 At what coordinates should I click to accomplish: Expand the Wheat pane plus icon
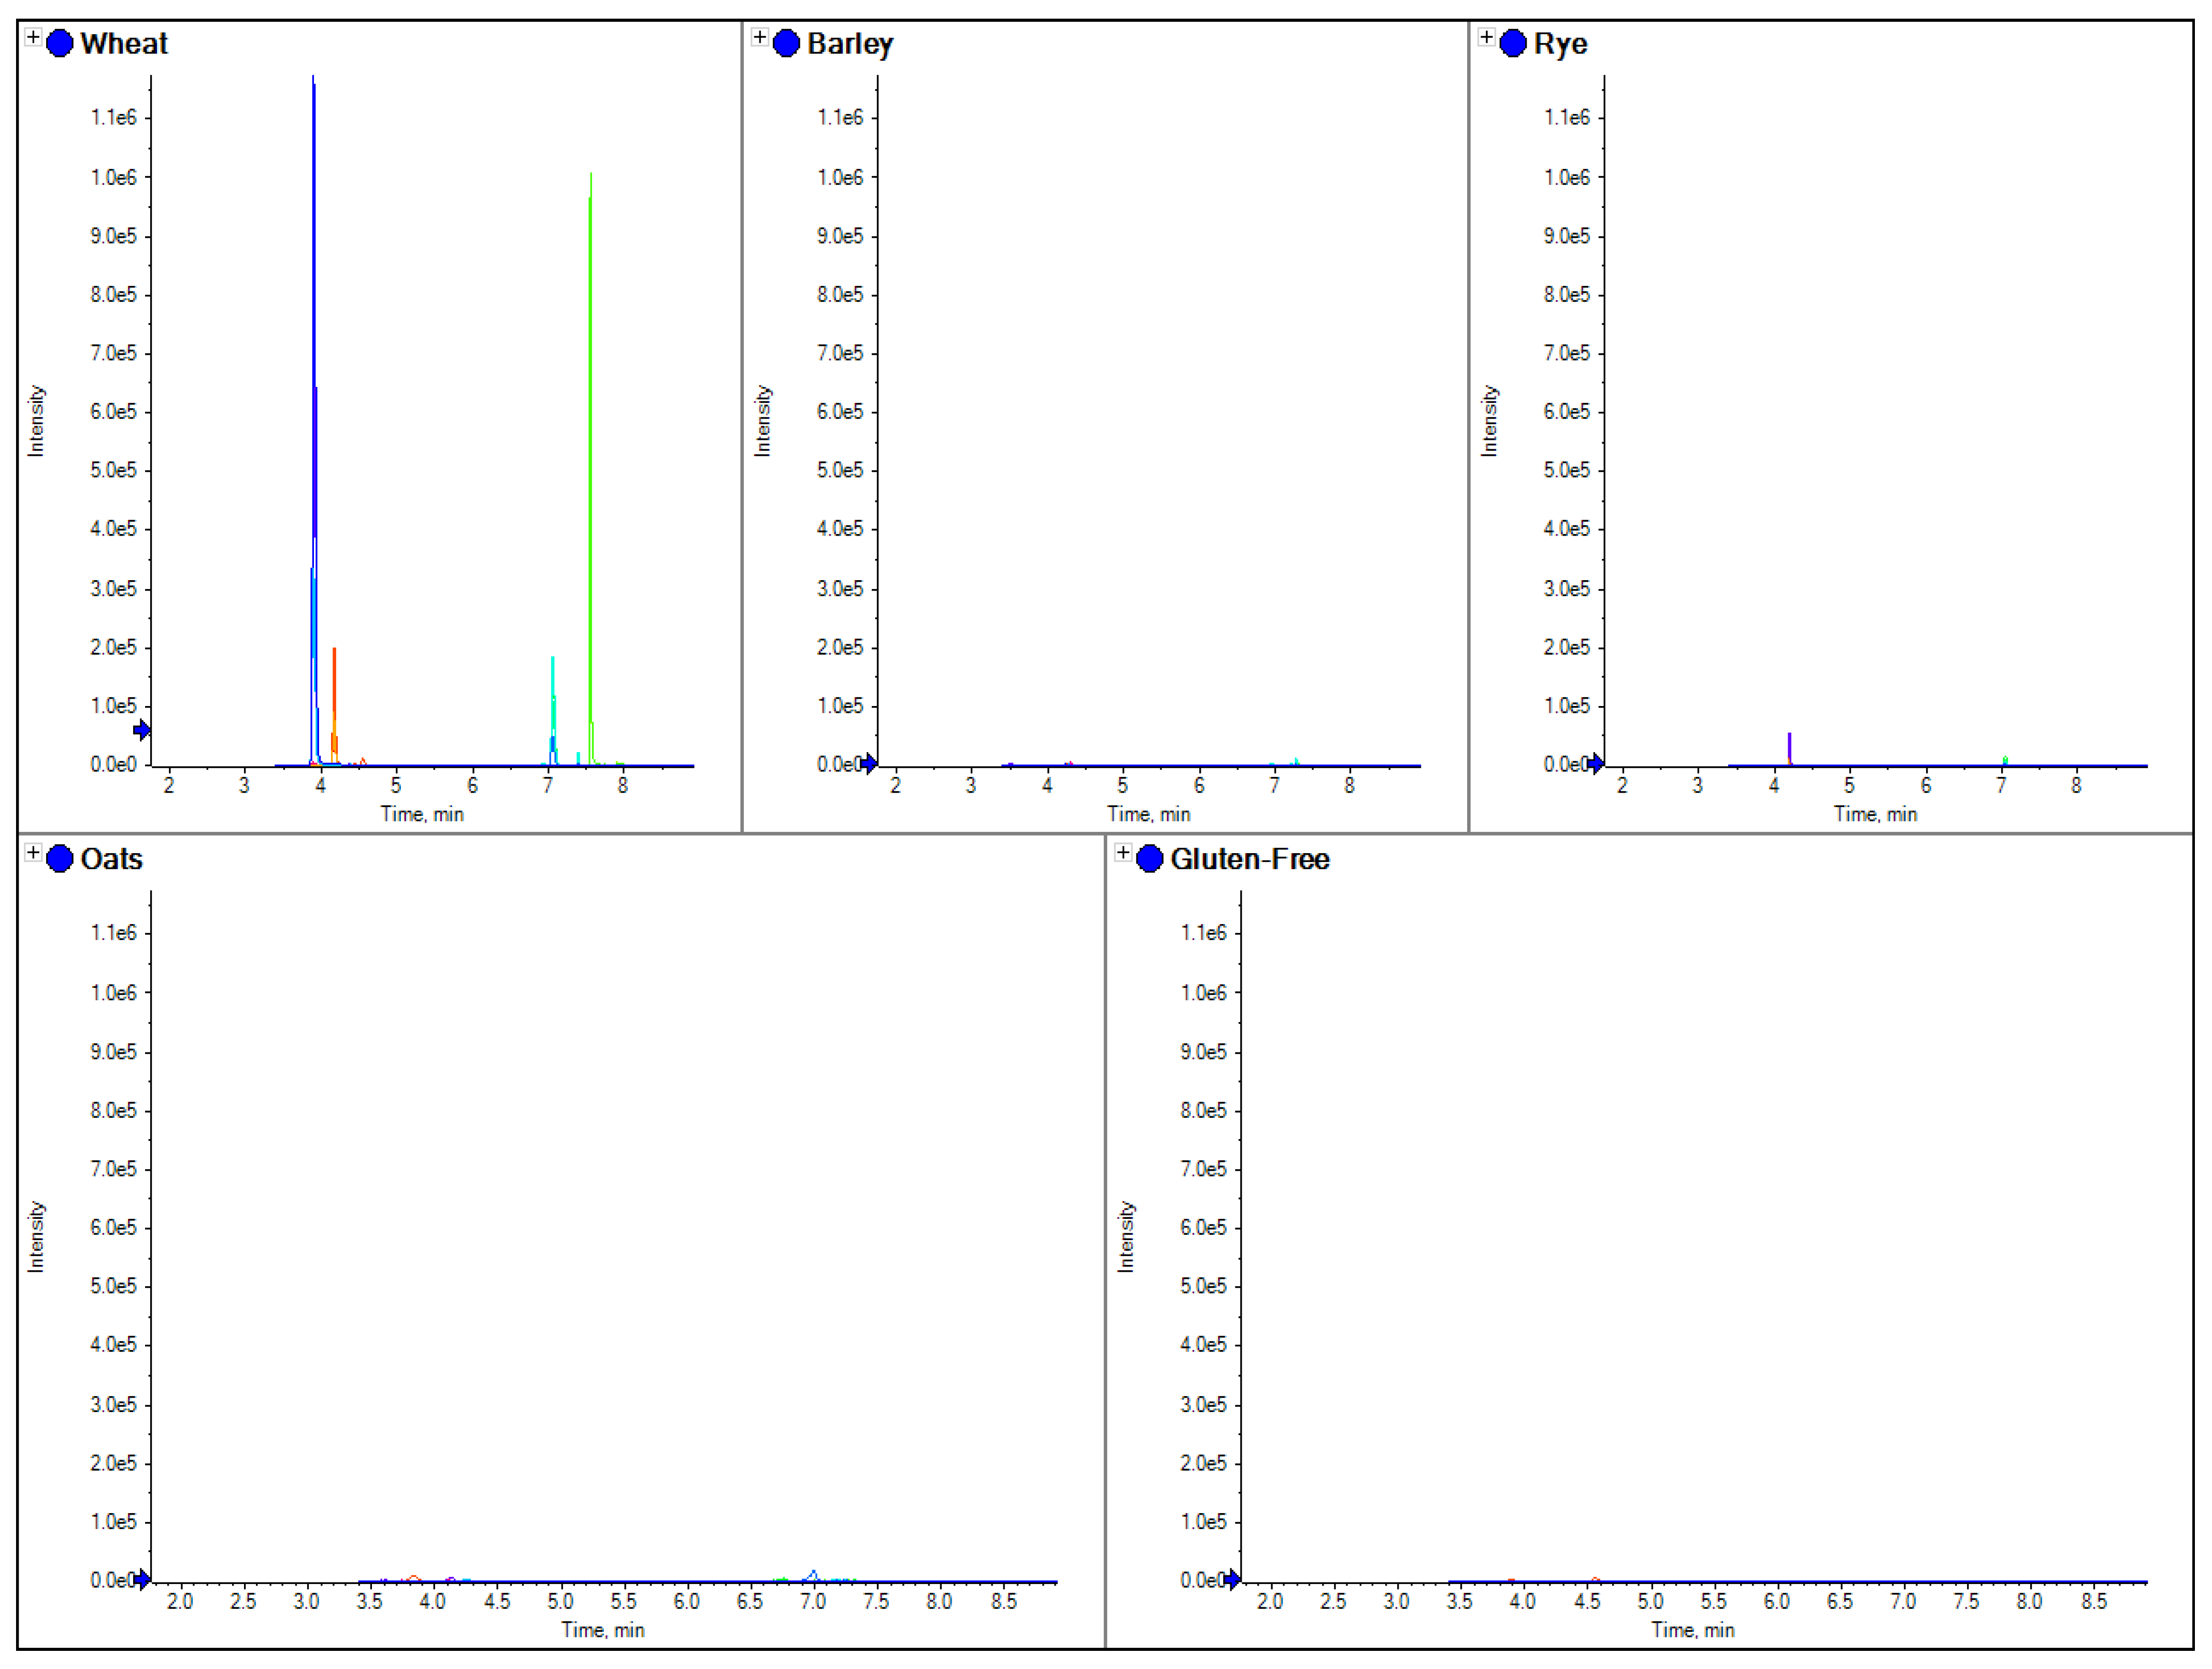tap(33, 38)
